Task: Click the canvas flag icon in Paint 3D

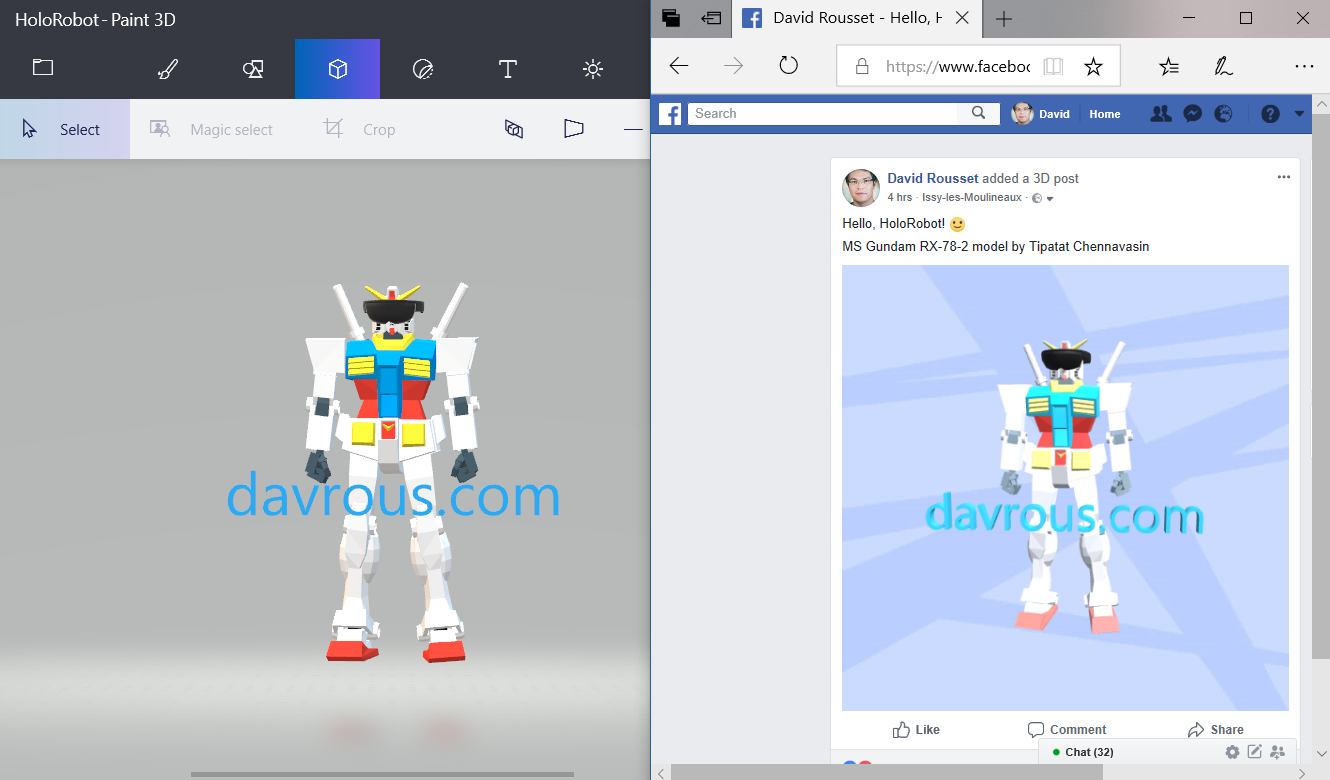Action: 573,129
